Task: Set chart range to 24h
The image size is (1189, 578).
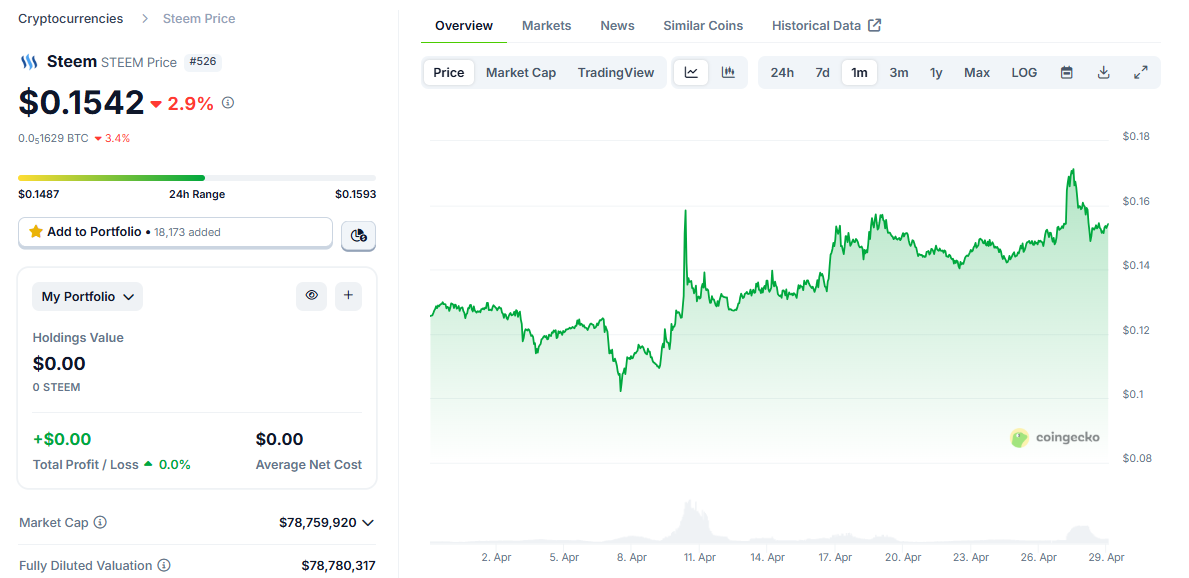Action: 782,73
